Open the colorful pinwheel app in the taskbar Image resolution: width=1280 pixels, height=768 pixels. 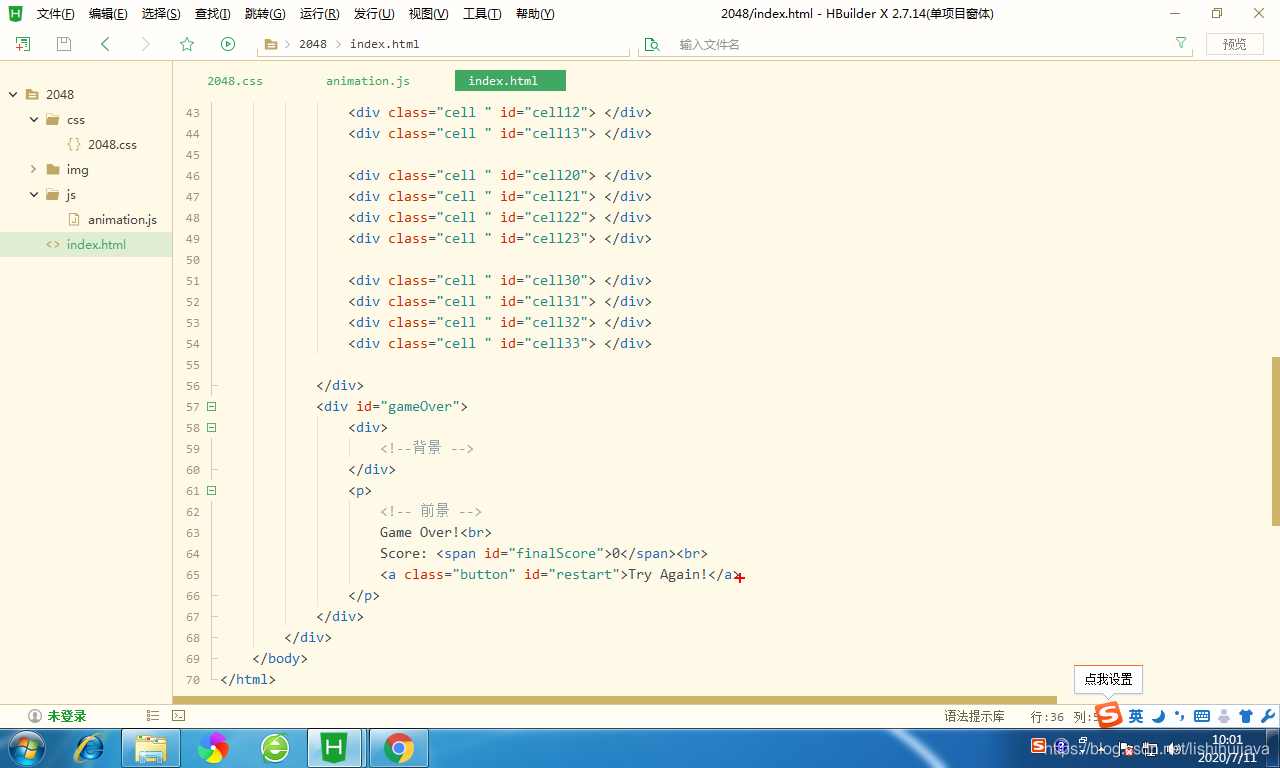tap(213, 748)
